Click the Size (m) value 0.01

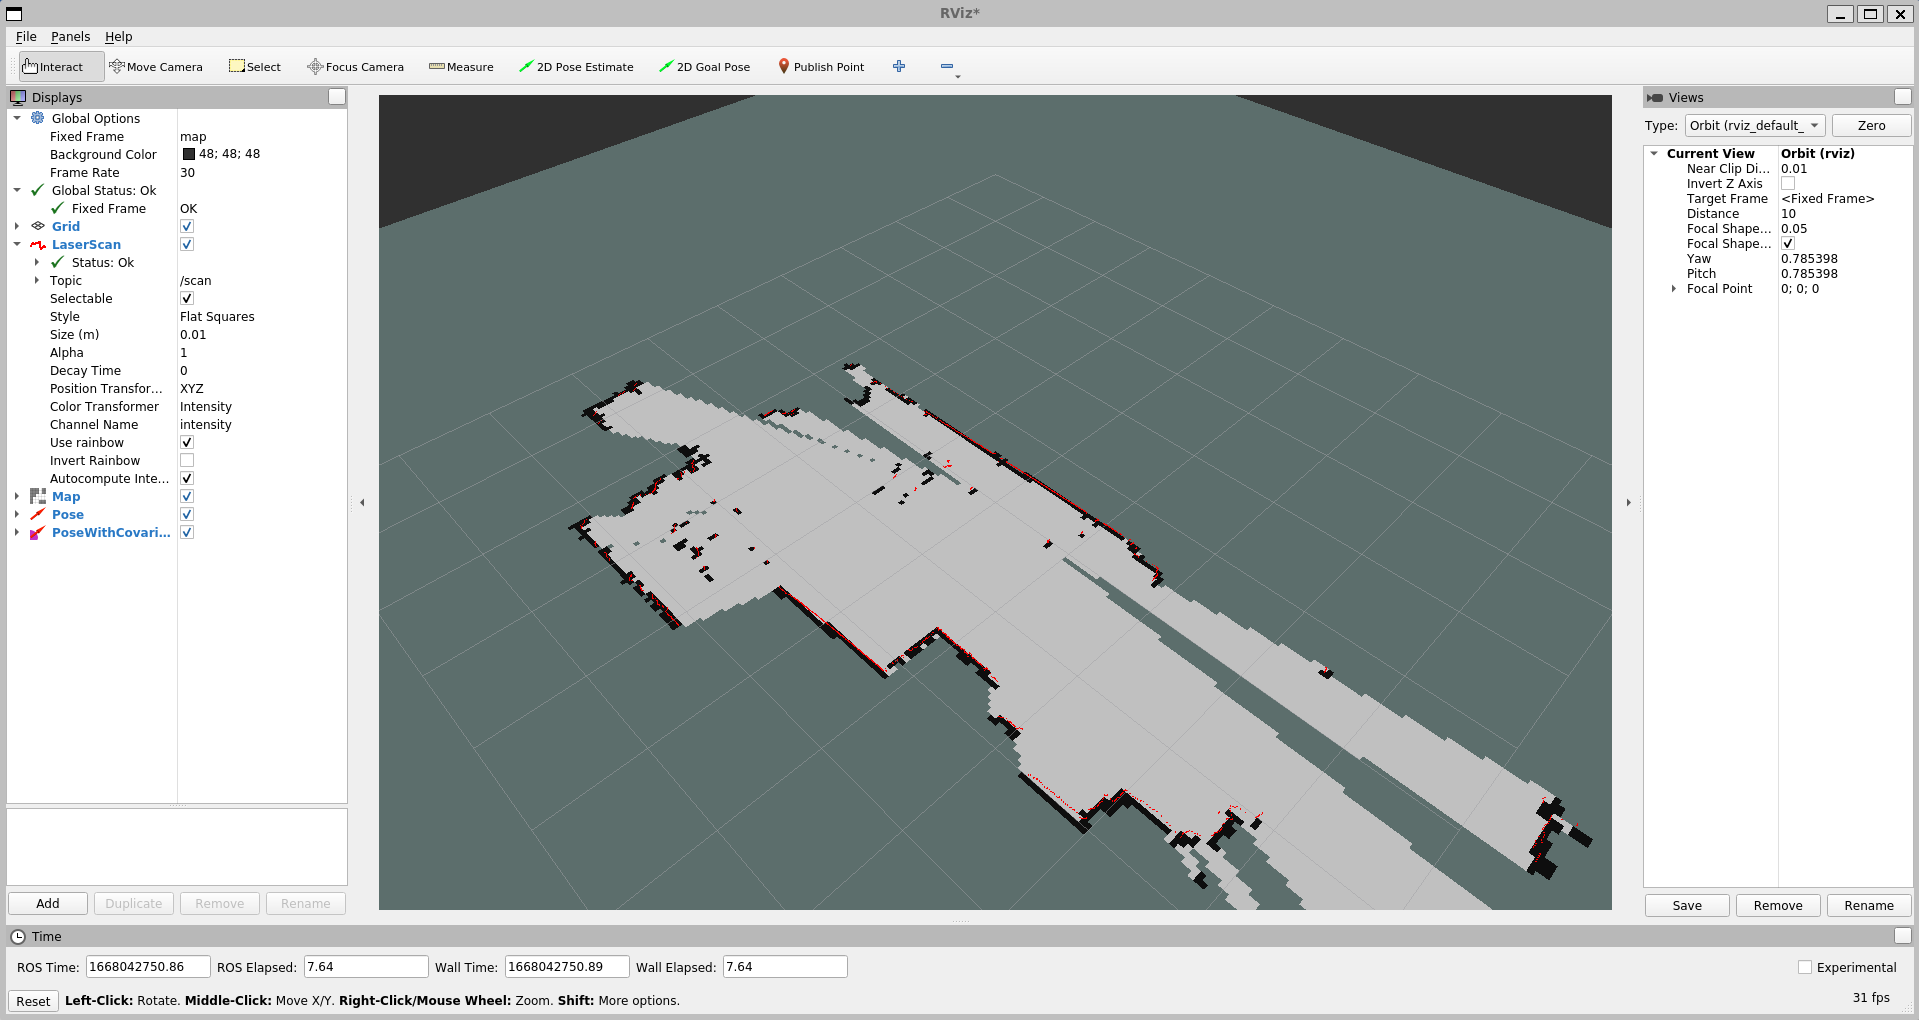click(x=193, y=334)
